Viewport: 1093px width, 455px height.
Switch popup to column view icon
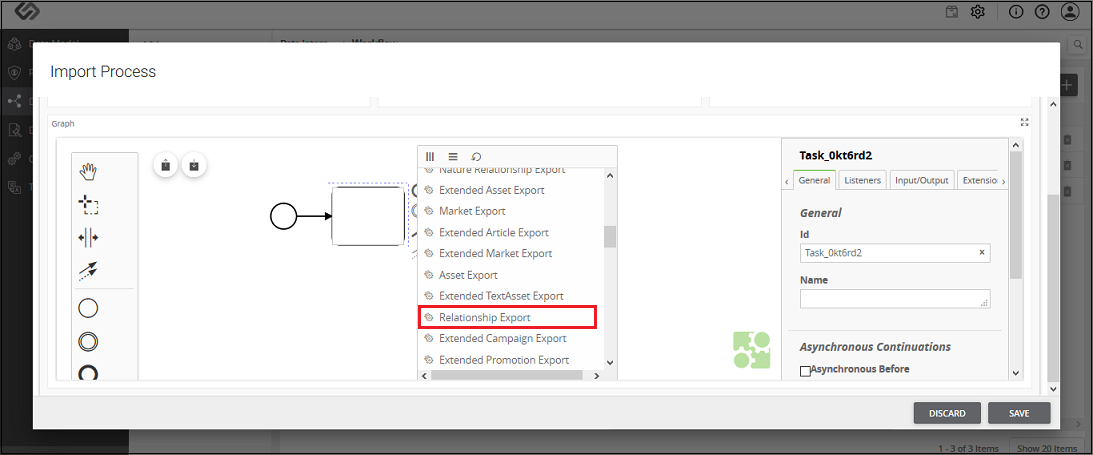[430, 157]
